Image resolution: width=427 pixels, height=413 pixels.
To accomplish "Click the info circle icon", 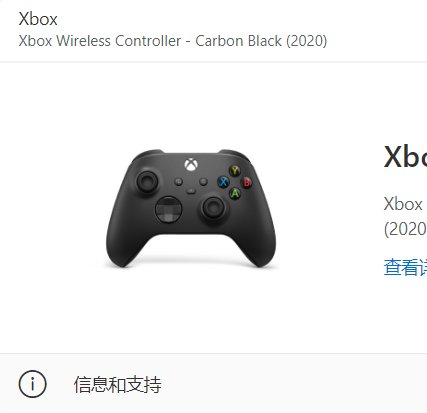I will [32, 384].
